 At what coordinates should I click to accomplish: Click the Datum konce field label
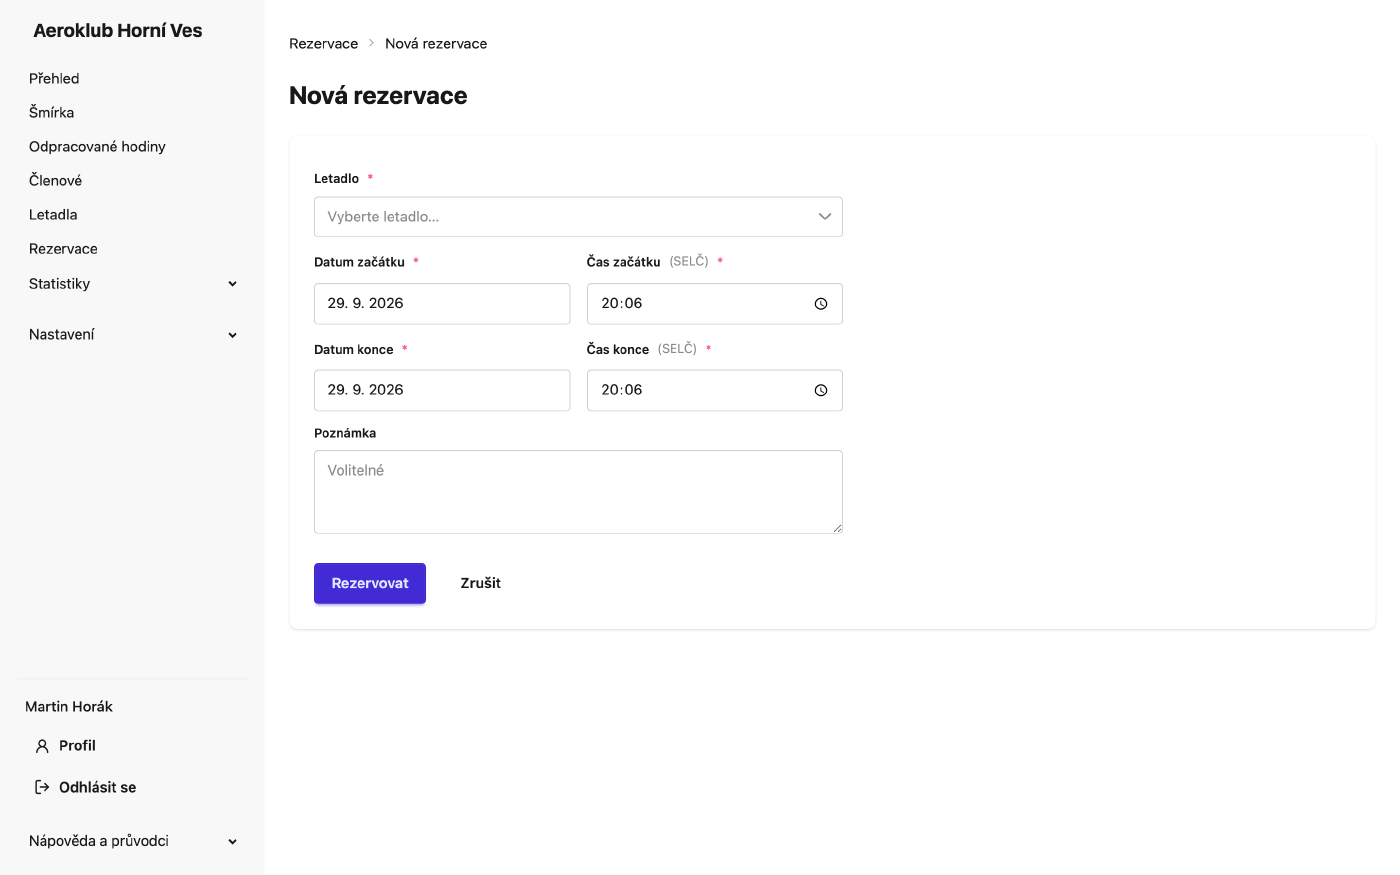point(353,350)
